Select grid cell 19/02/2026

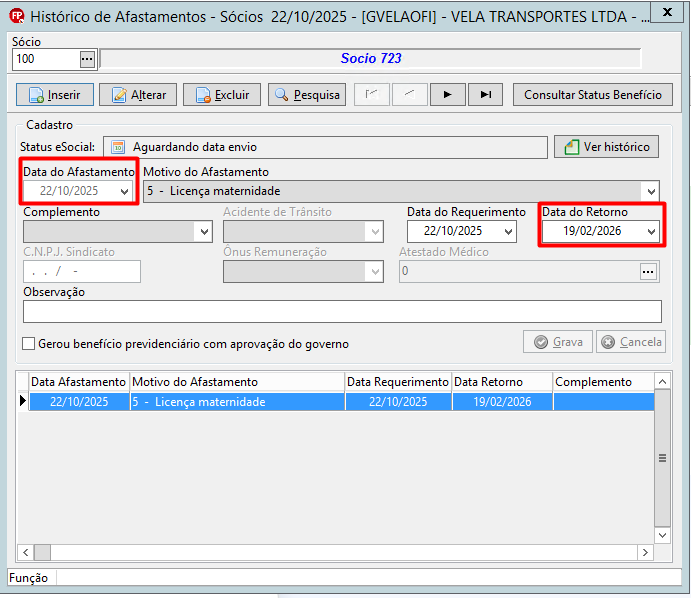(502, 402)
